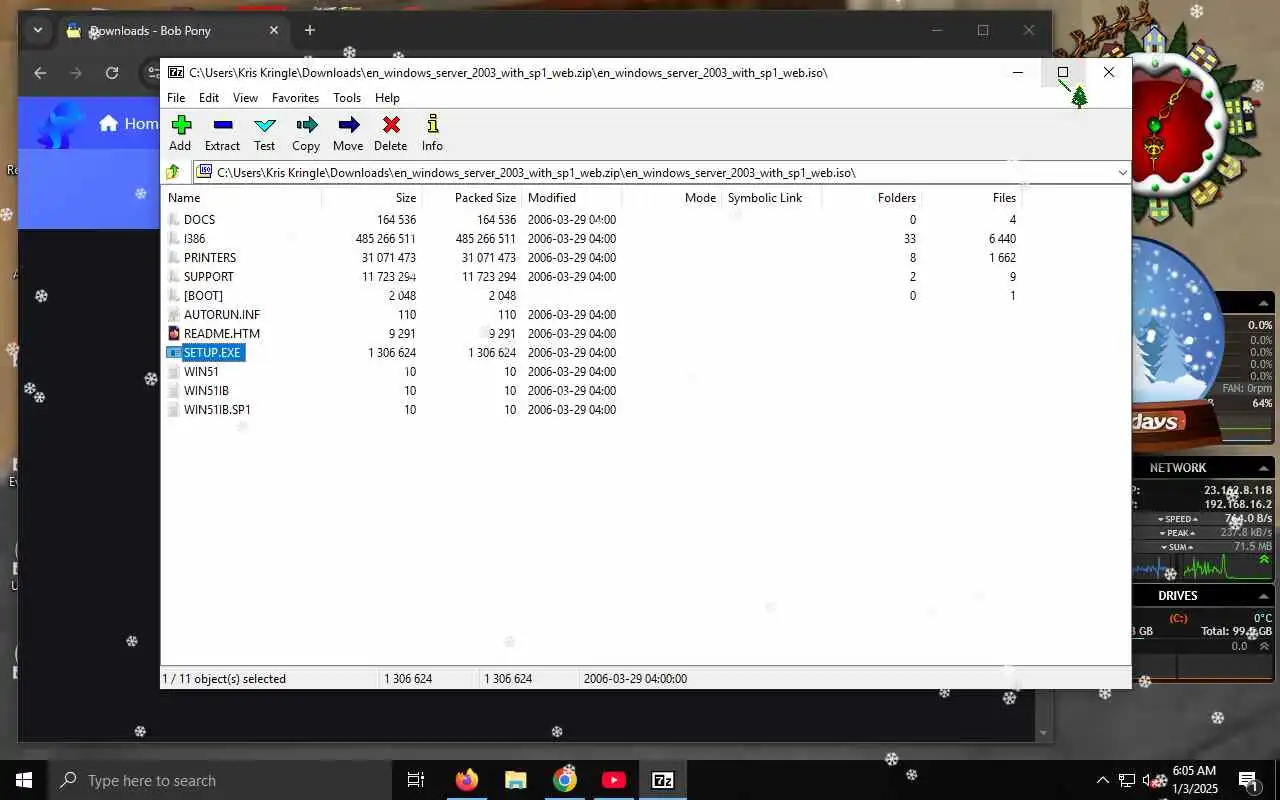Sort by the Name column header
The width and height of the screenshot is (1280, 800).
[x=242, y=198]
